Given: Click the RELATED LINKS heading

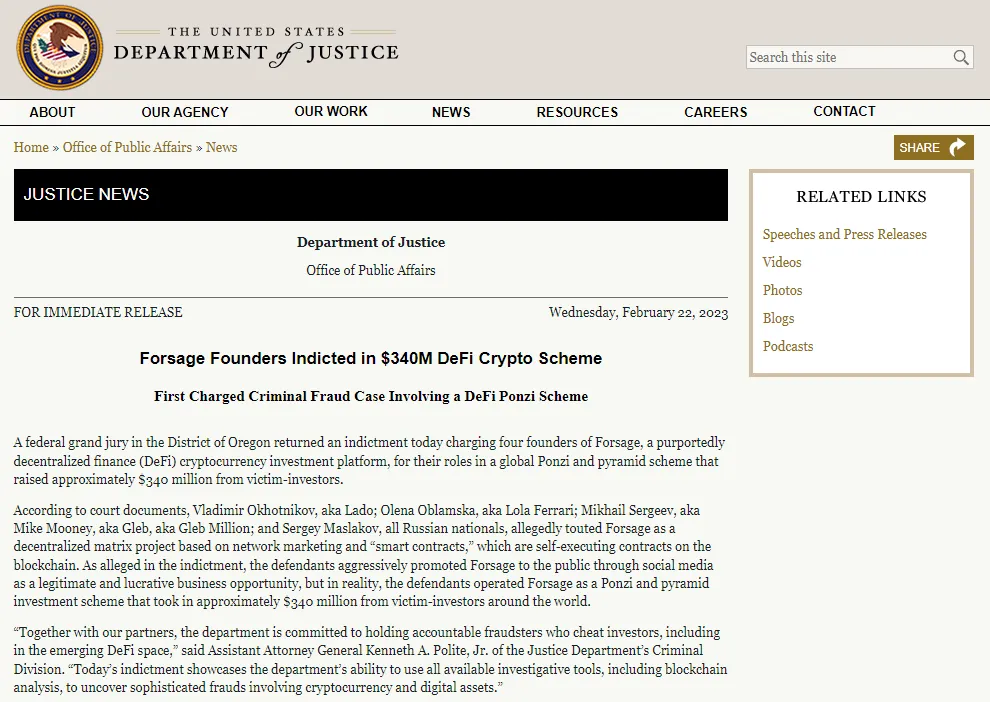Looking at the screenshot, I should pos(861,196).
